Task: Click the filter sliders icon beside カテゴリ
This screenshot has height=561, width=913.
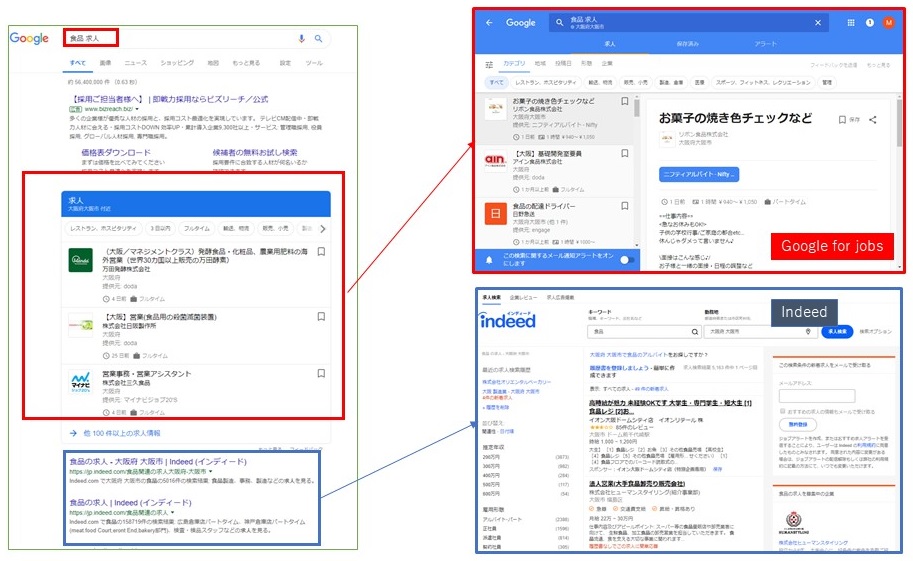Action: [489, 64]
